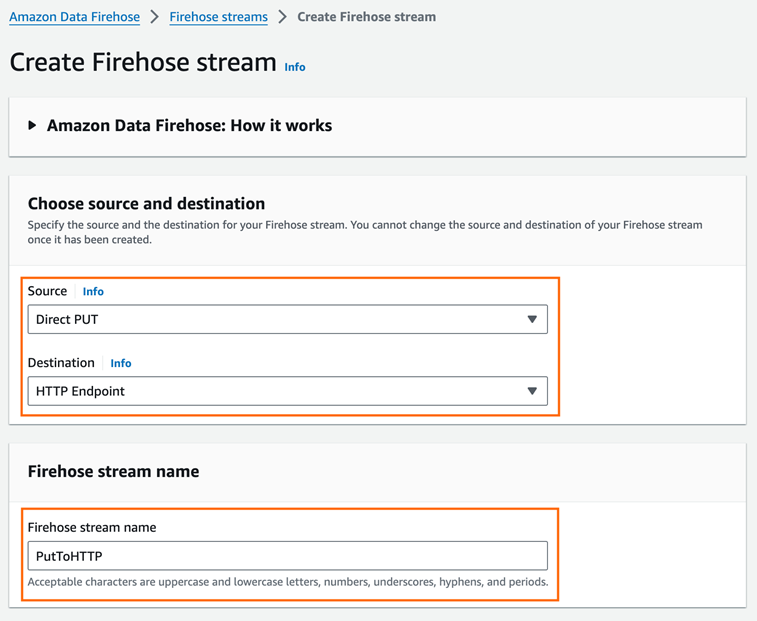This screenshot has height=621, width=757.
Task: Click the Choose source and destination heading
Action: (x=146, y=203)
